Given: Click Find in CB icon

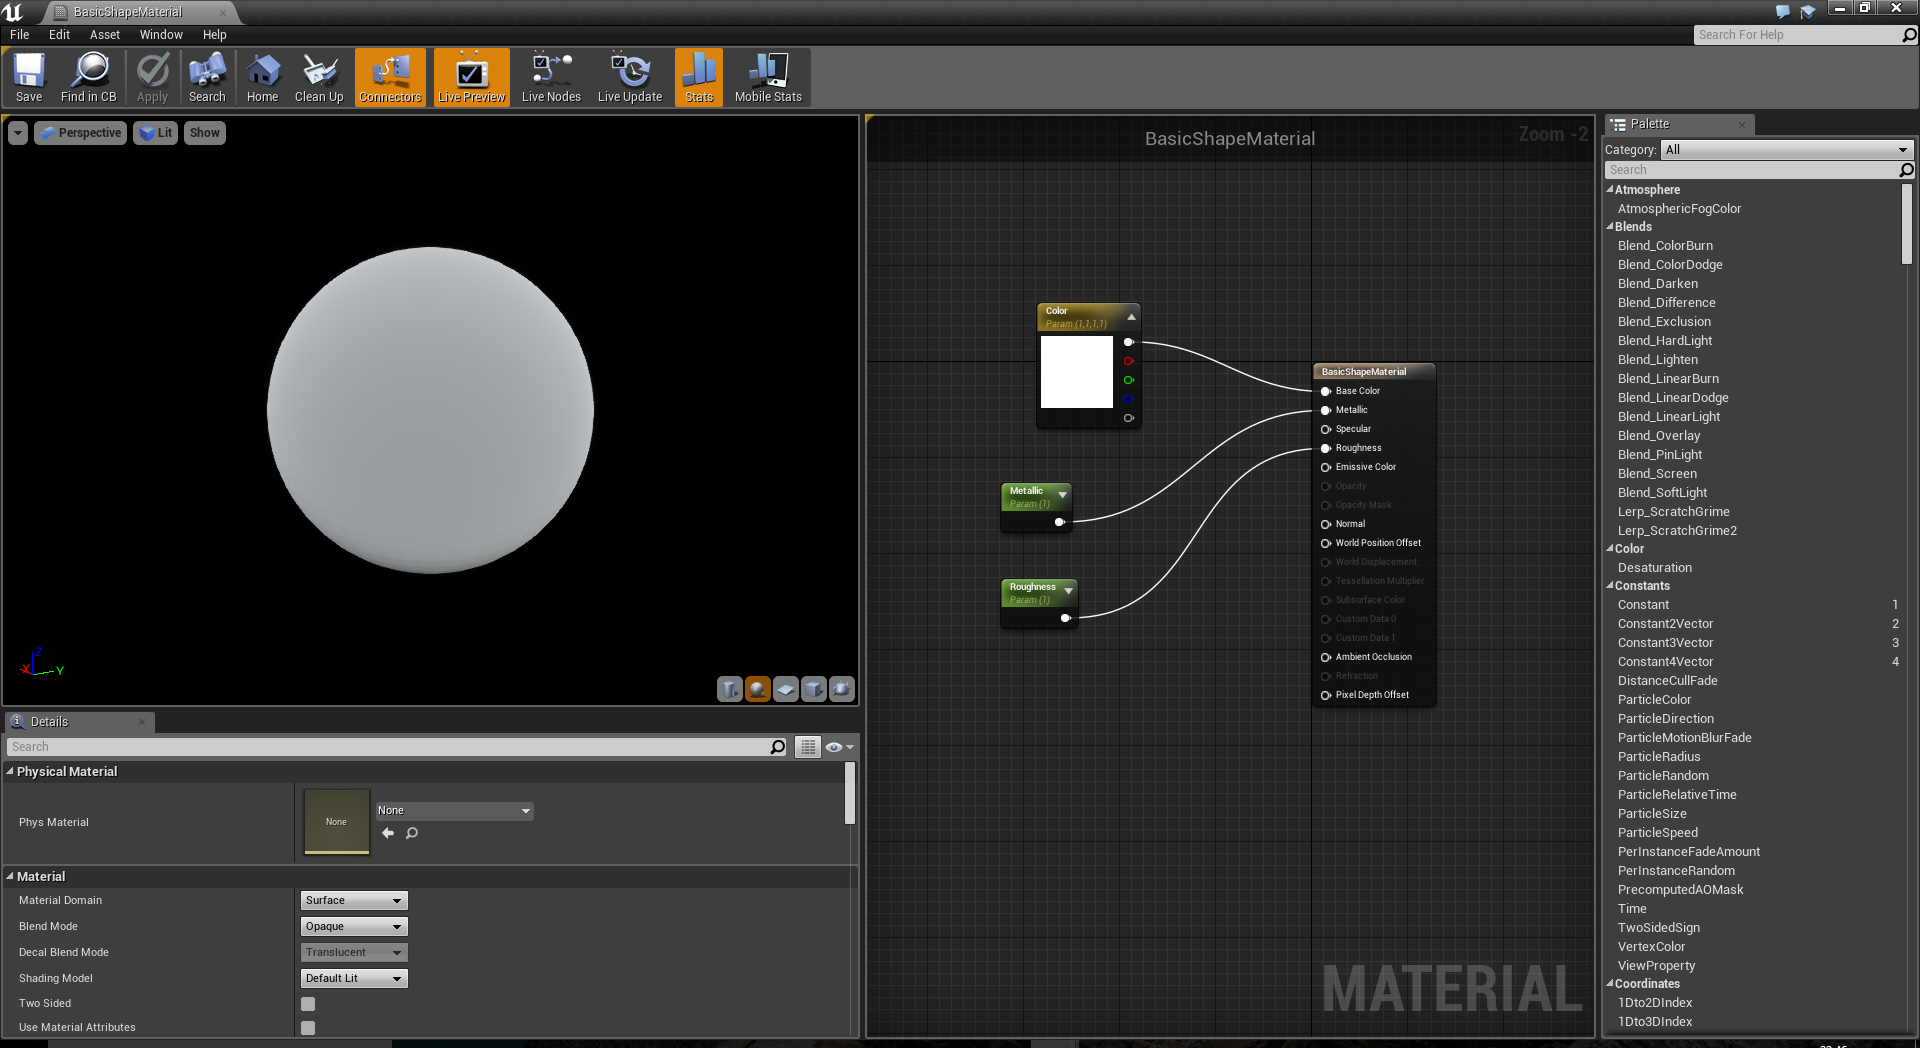Looking at the screenshot, I should click(89, 77).
